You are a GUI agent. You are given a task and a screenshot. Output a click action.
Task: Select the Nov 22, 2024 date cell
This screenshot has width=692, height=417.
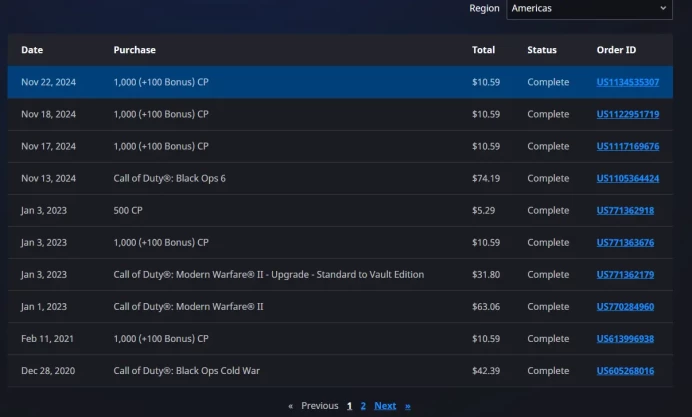click(x=48, y=82)
